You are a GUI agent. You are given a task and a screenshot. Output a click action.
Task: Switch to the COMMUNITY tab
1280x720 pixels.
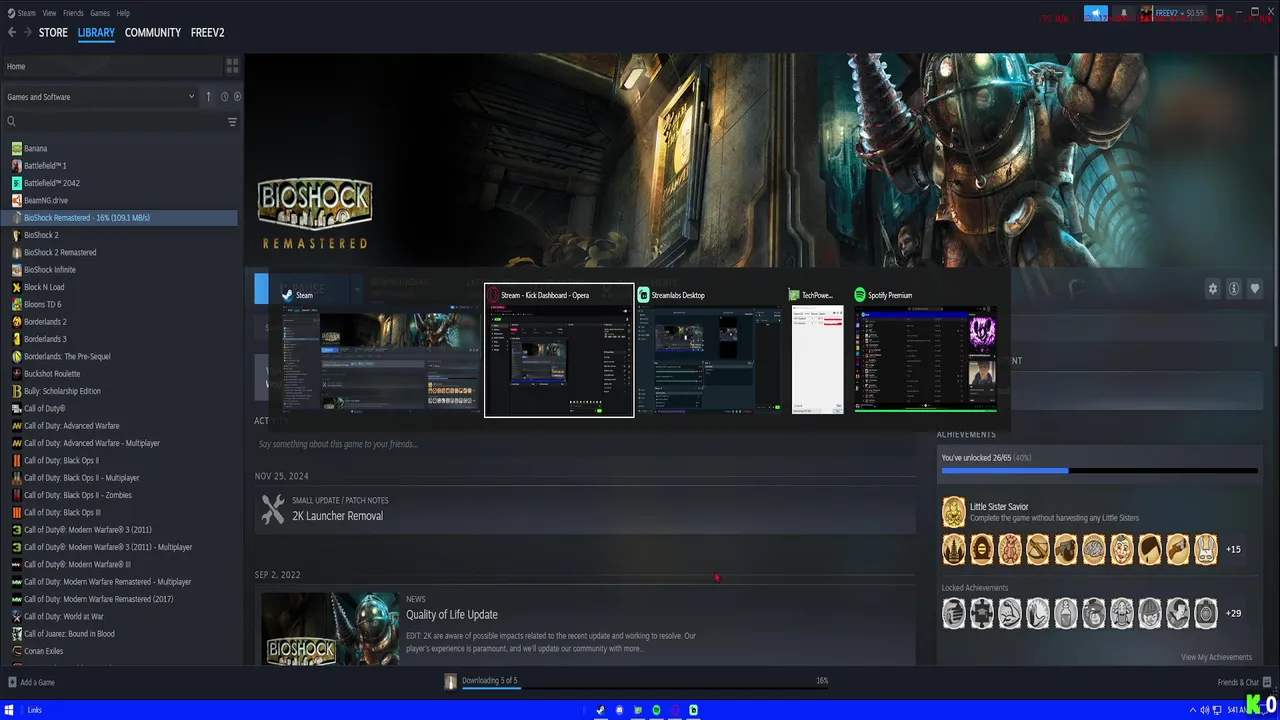pyautogui.click(x=153, y=32)
